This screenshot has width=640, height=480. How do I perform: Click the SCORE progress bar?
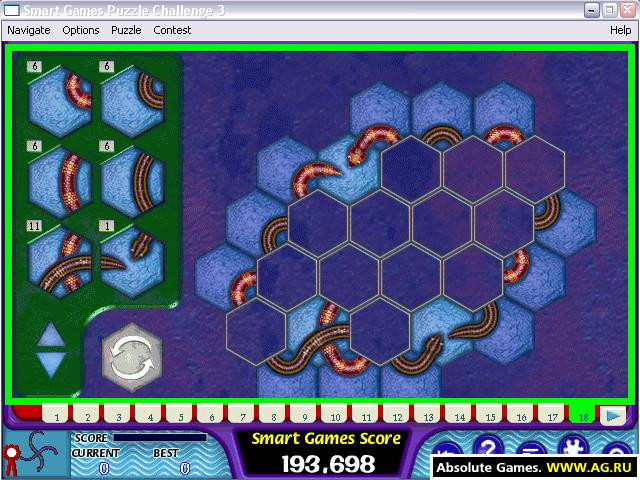160,438
